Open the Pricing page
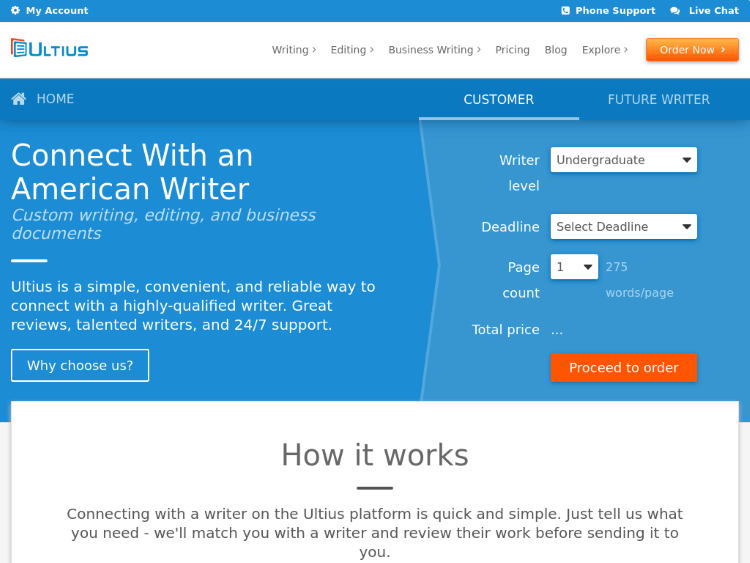The width and height of the screenshot is (750, 563). coord(512,50)
